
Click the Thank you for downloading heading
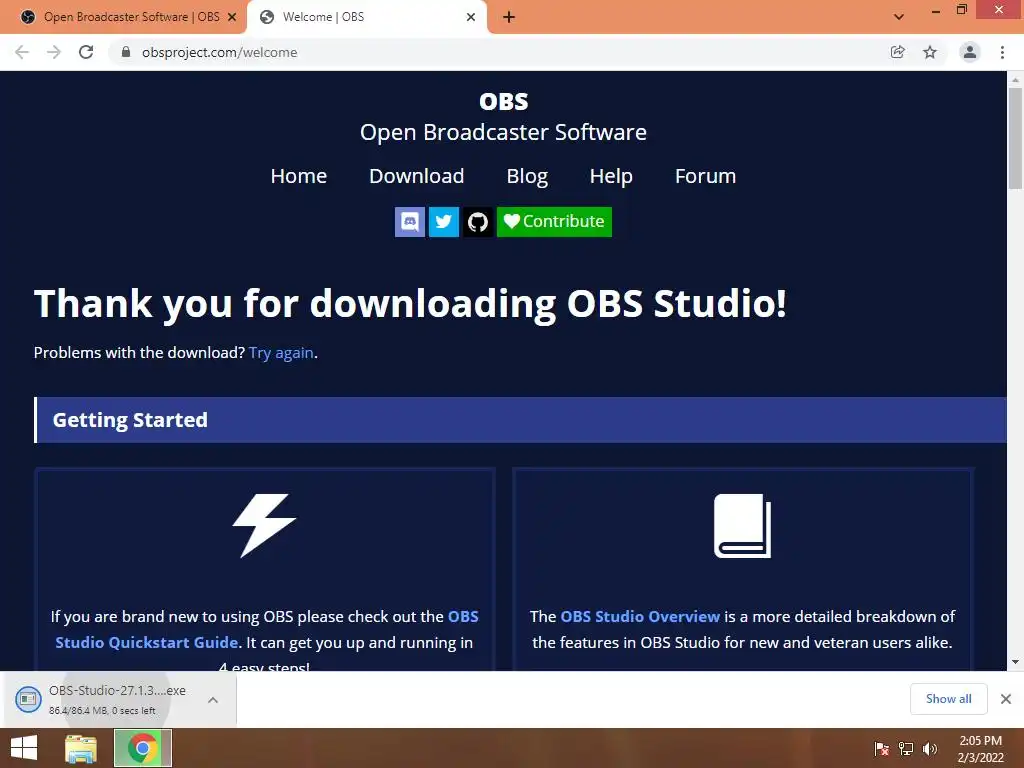click(x=410, y=304)
